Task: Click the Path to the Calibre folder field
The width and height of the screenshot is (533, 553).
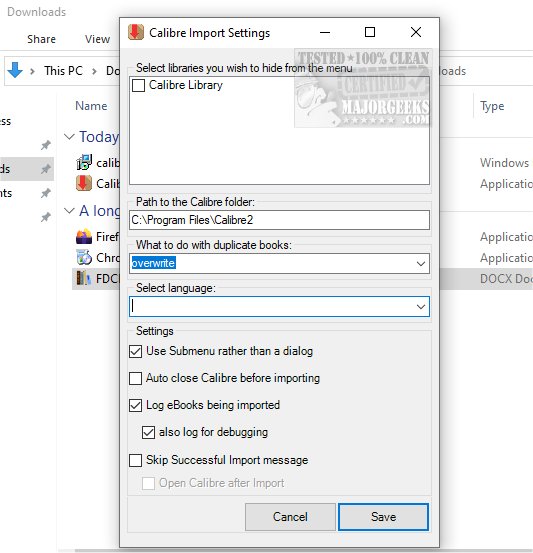Action: (x=279, y=220)
